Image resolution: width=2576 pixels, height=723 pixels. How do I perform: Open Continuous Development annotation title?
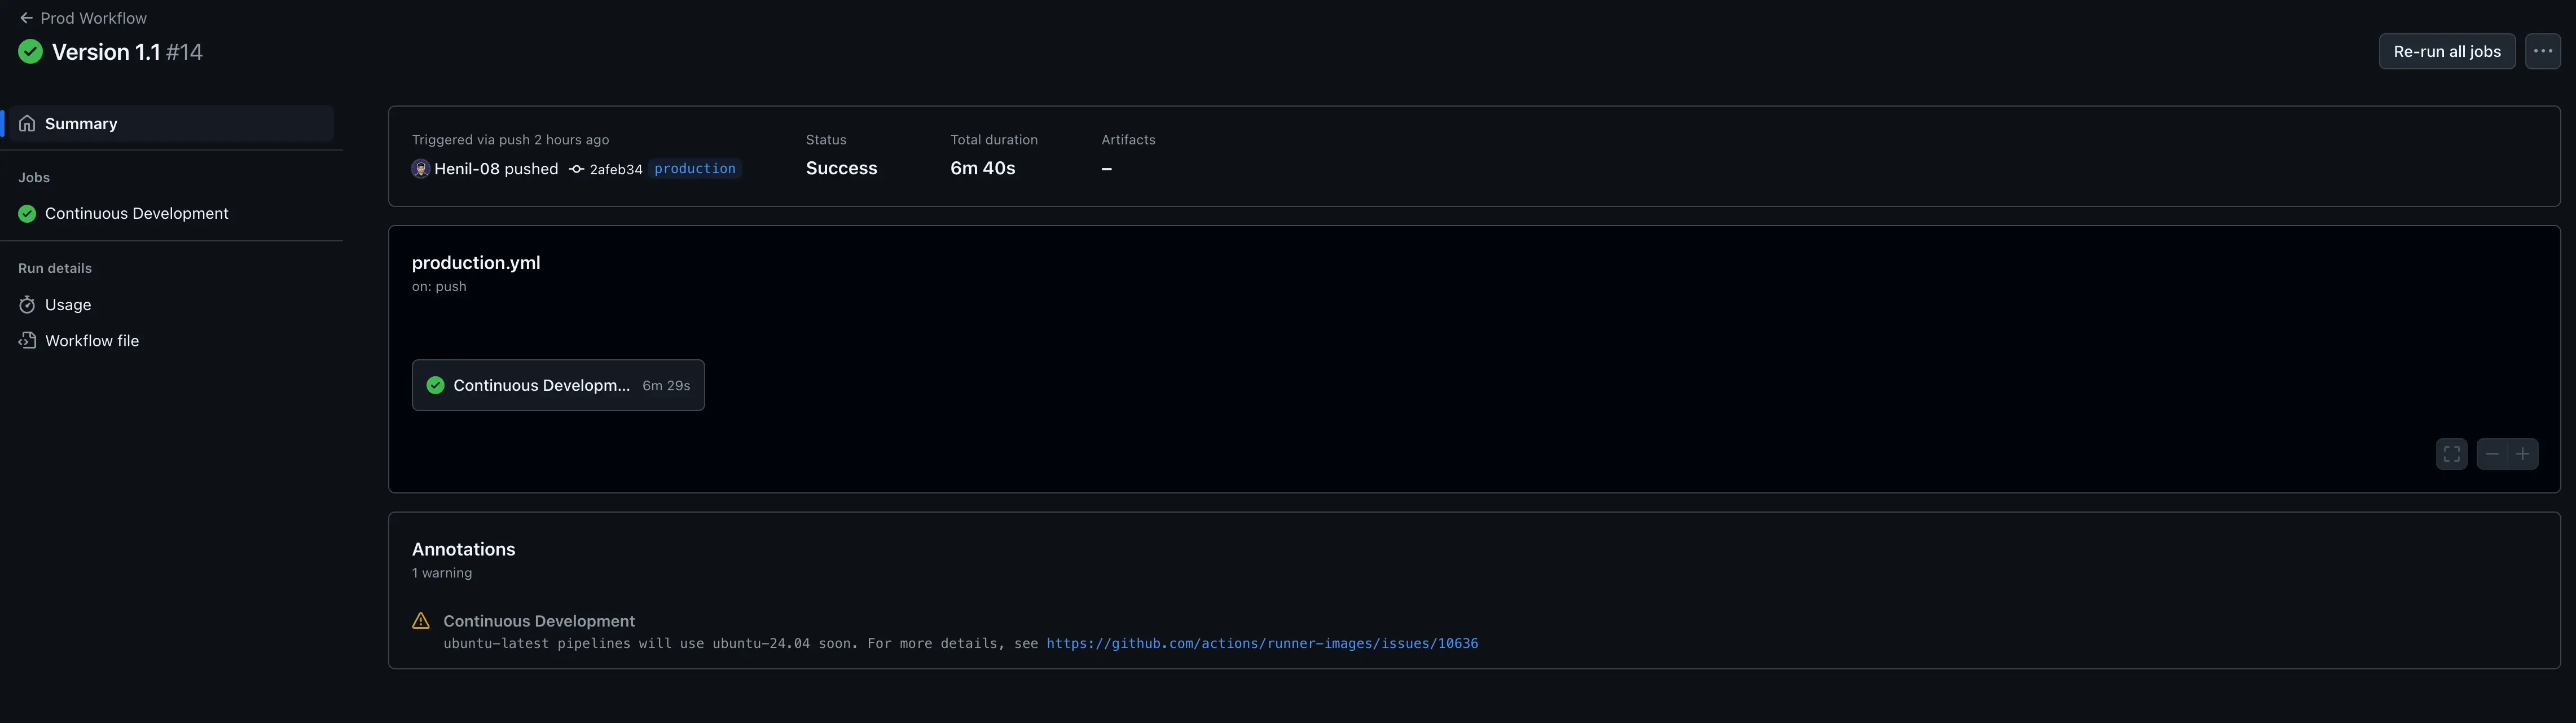click(539, 621)
